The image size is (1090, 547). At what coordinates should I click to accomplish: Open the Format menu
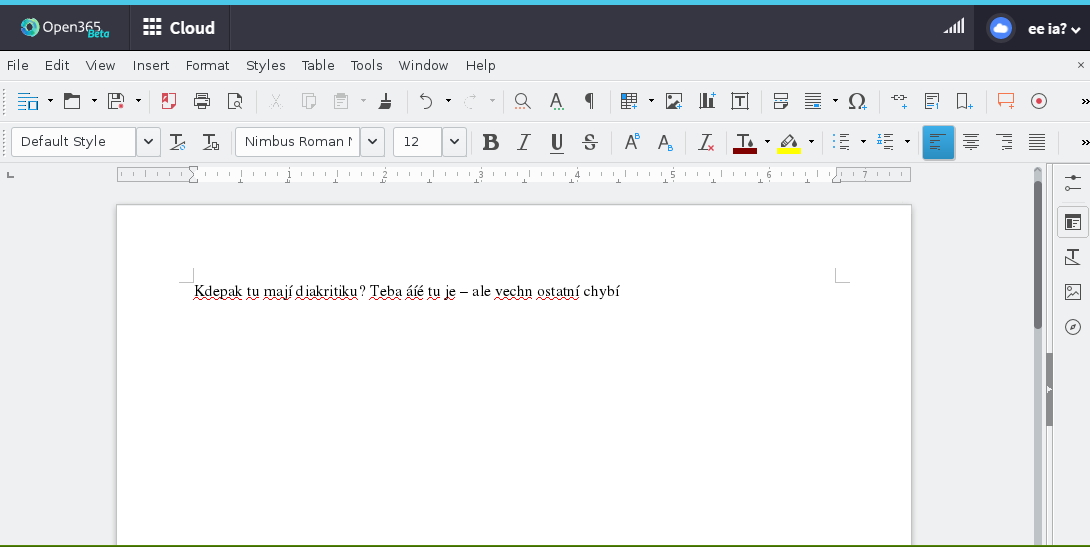[x=207, y=65]
